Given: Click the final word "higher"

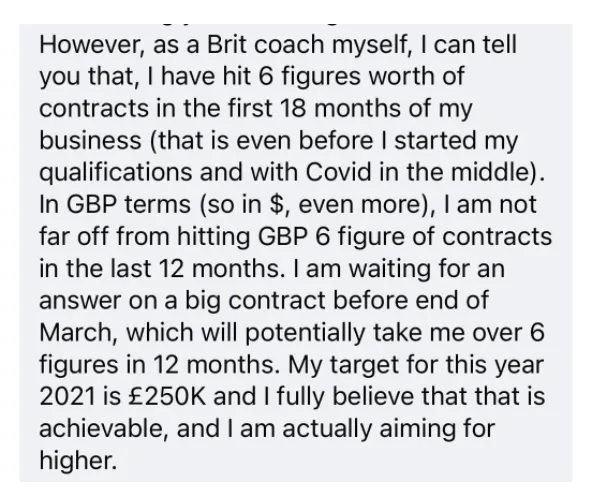Looking at the screenshot, I should tap(78, 460).
